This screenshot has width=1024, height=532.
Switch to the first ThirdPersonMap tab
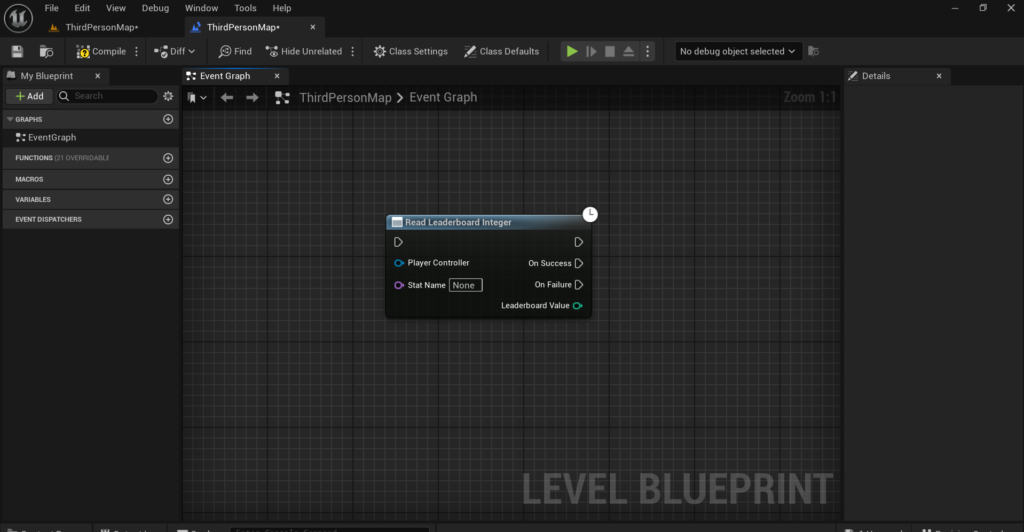[x=102, y=27]
